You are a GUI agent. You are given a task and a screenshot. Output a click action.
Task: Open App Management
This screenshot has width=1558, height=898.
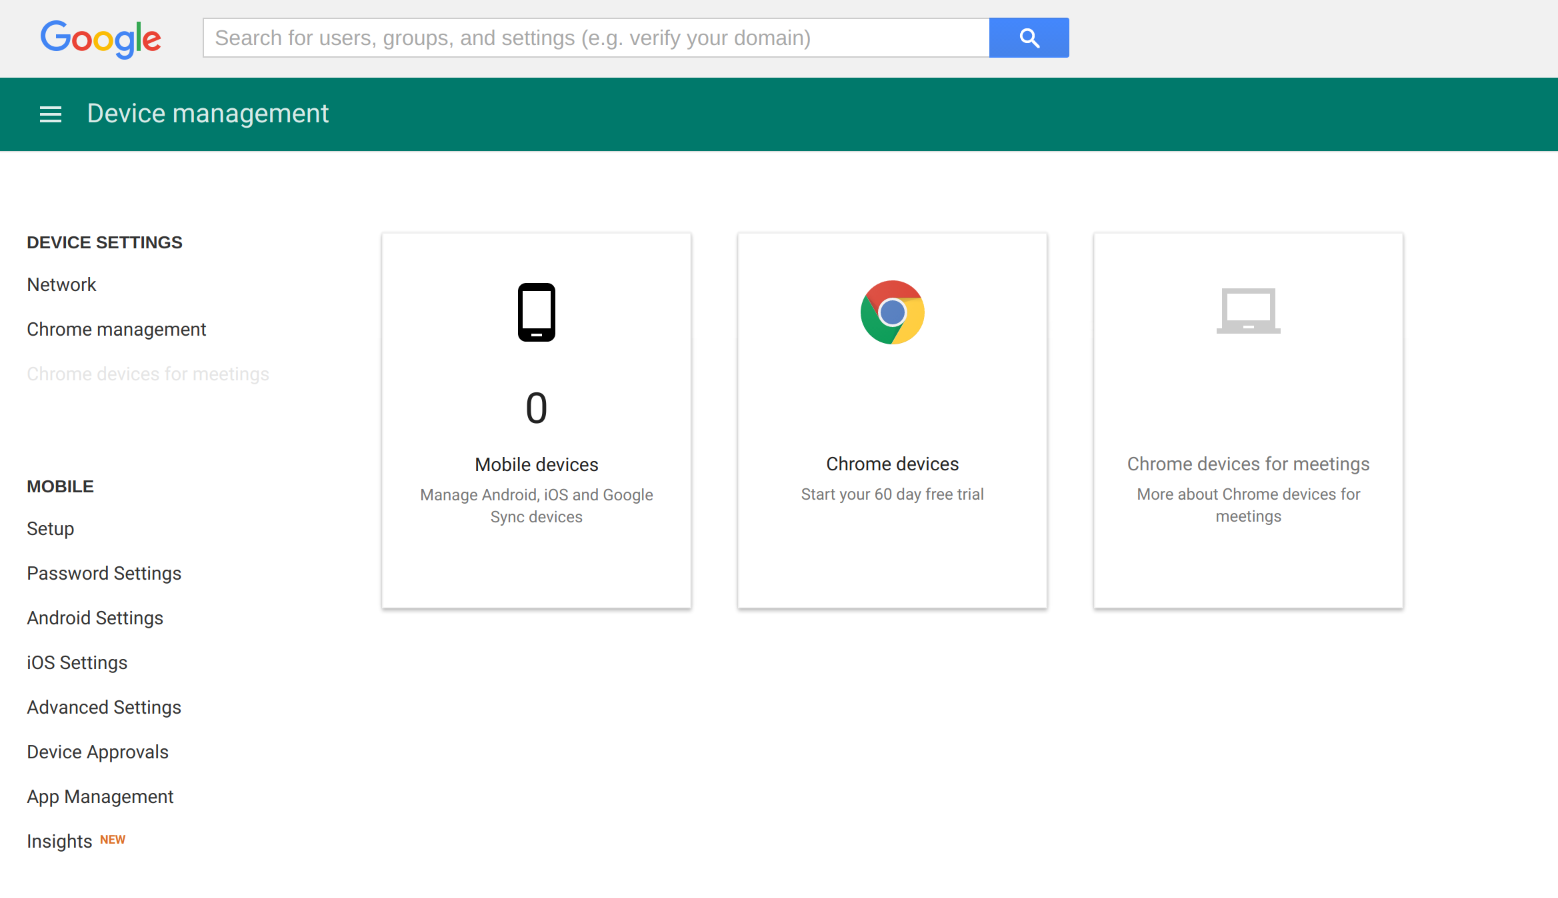(100, 796)
